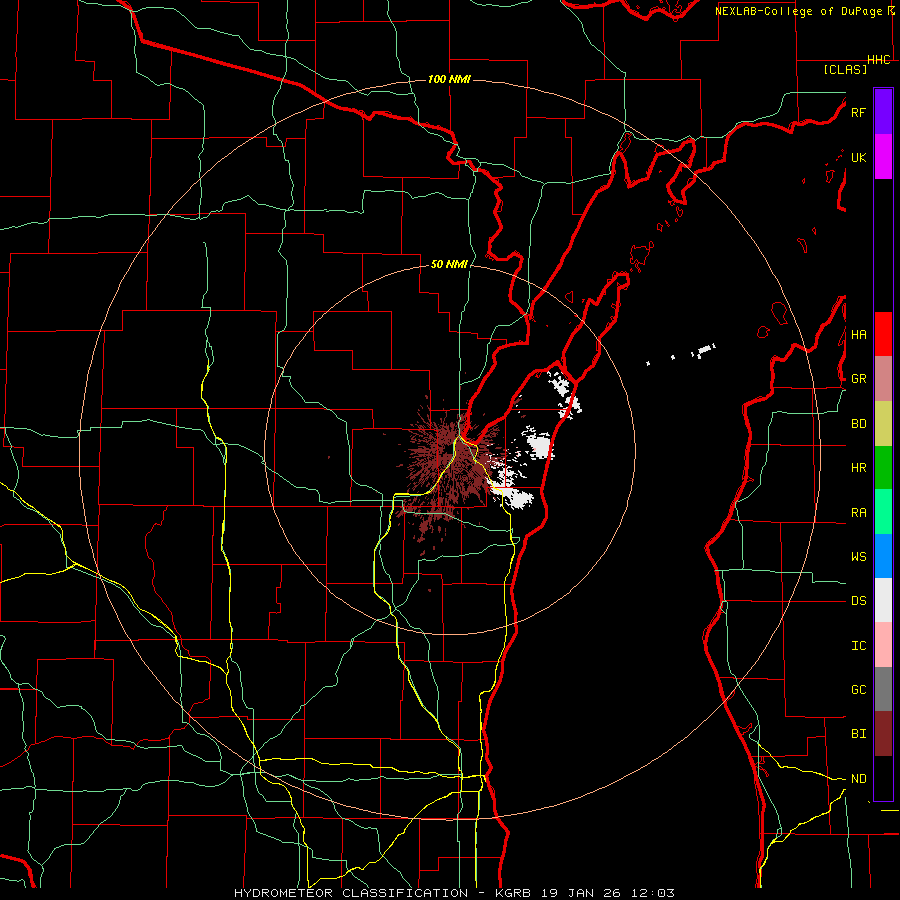Click the 'WS' legend label

point(858,557)
